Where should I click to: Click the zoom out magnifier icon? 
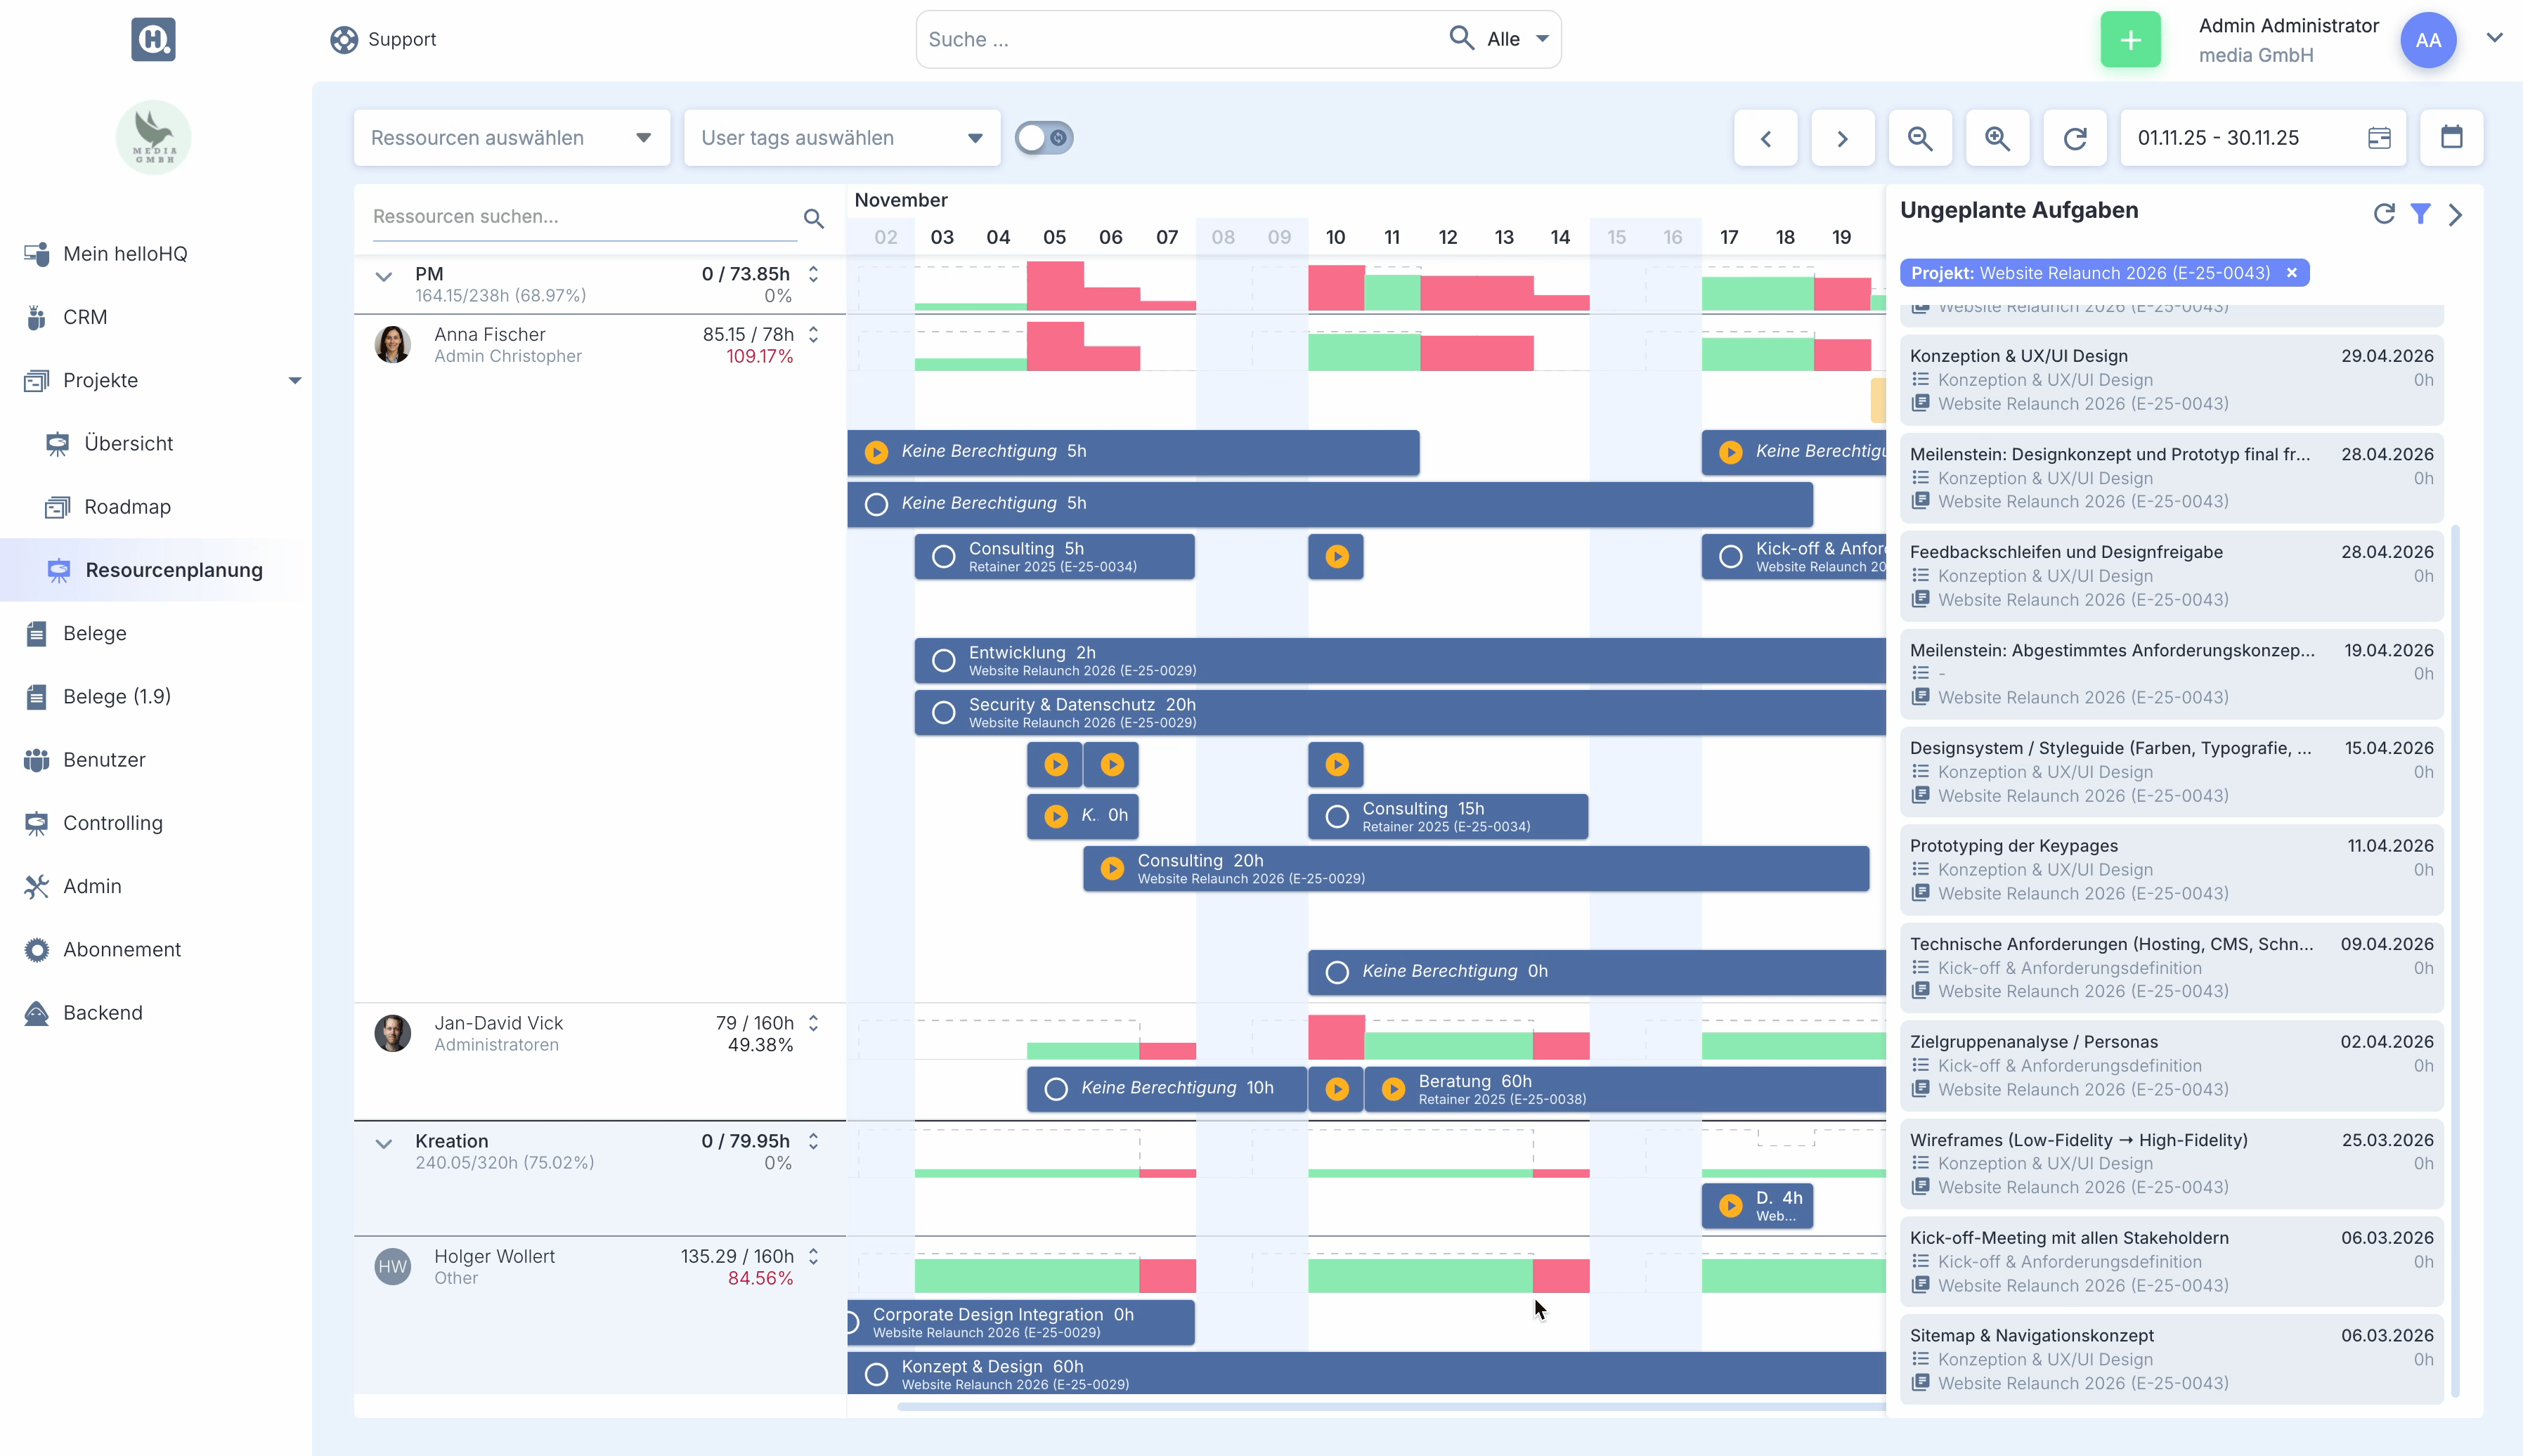(x=1919, y=138)
